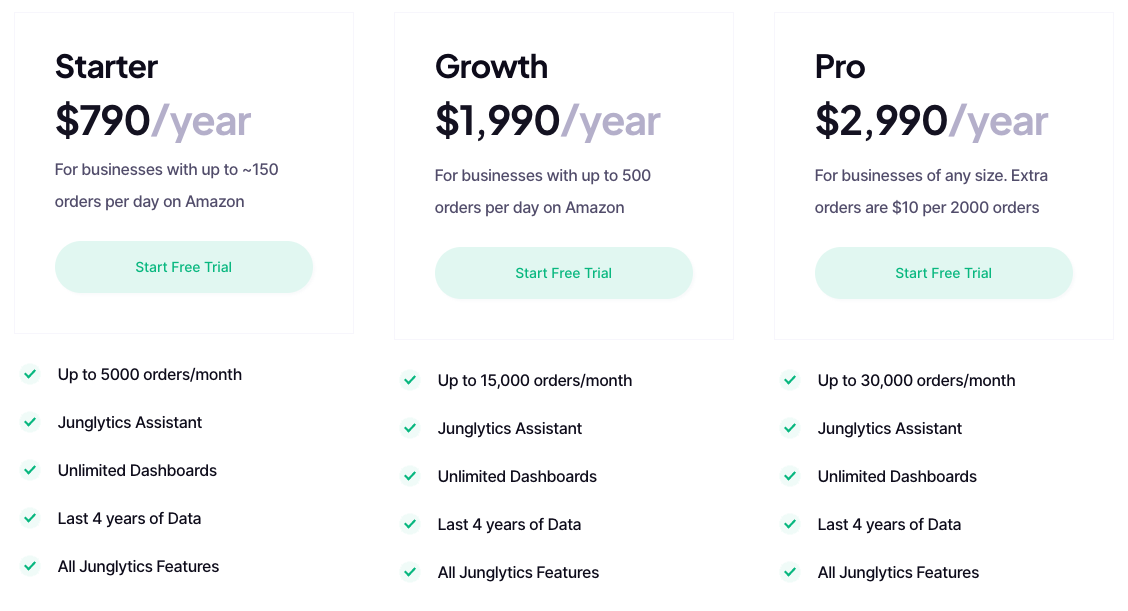Click Pro's All Junglytics Features text
Viewport: 1128px width, 611px height.
point(898,572)
